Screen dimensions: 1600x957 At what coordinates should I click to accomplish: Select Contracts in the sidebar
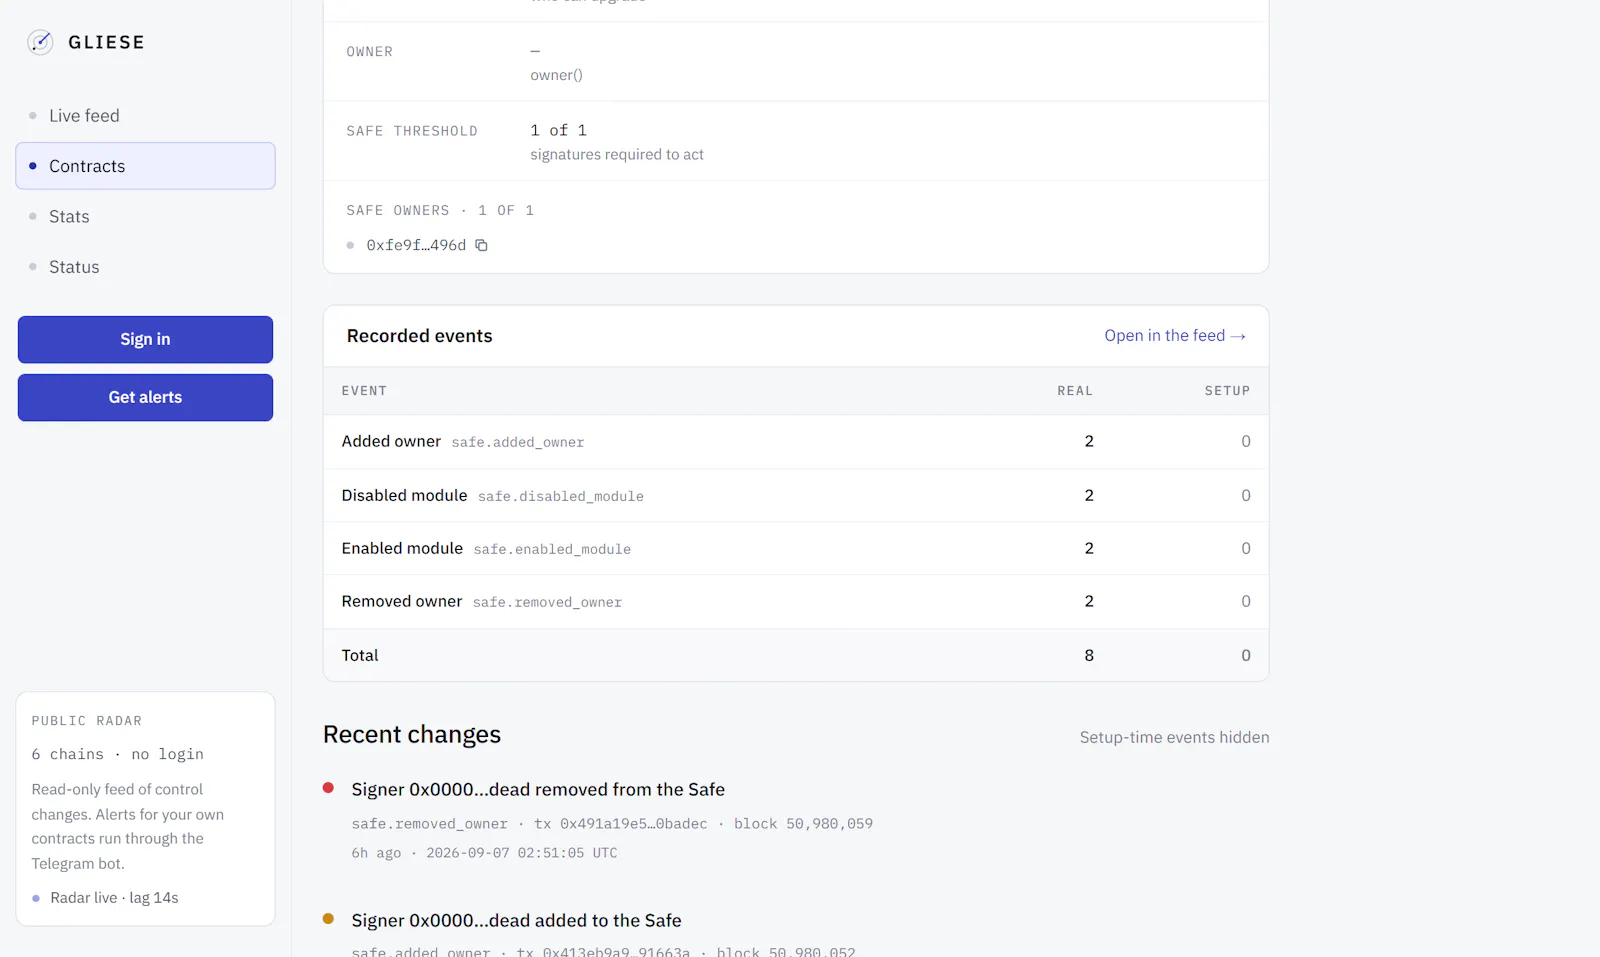(x=145, y=166)
